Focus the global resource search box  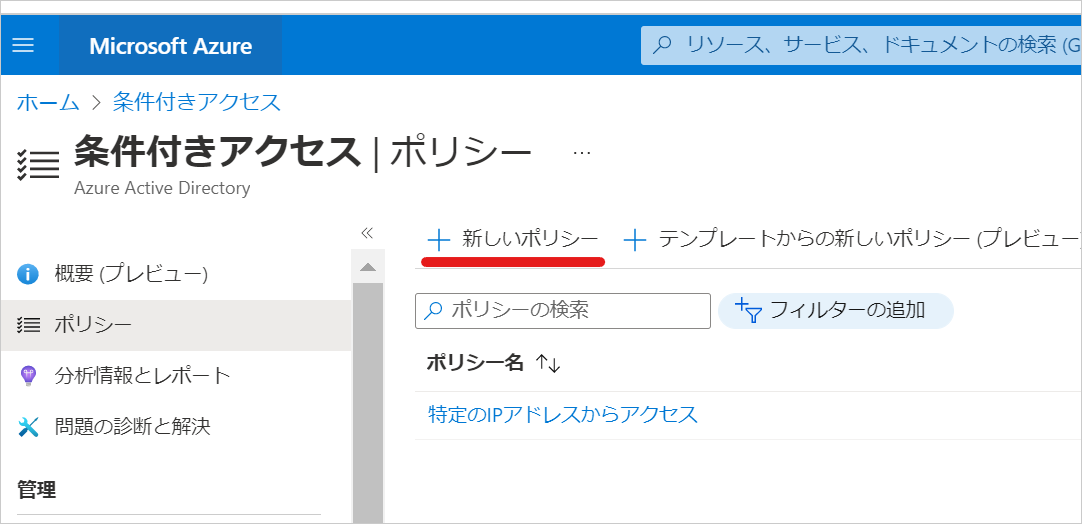(861, 46)
